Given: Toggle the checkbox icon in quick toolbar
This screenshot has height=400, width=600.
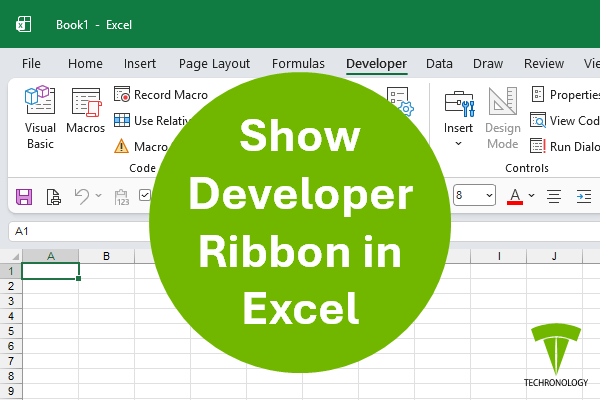Looking at the screenshot, I should (x=145, y=195).
